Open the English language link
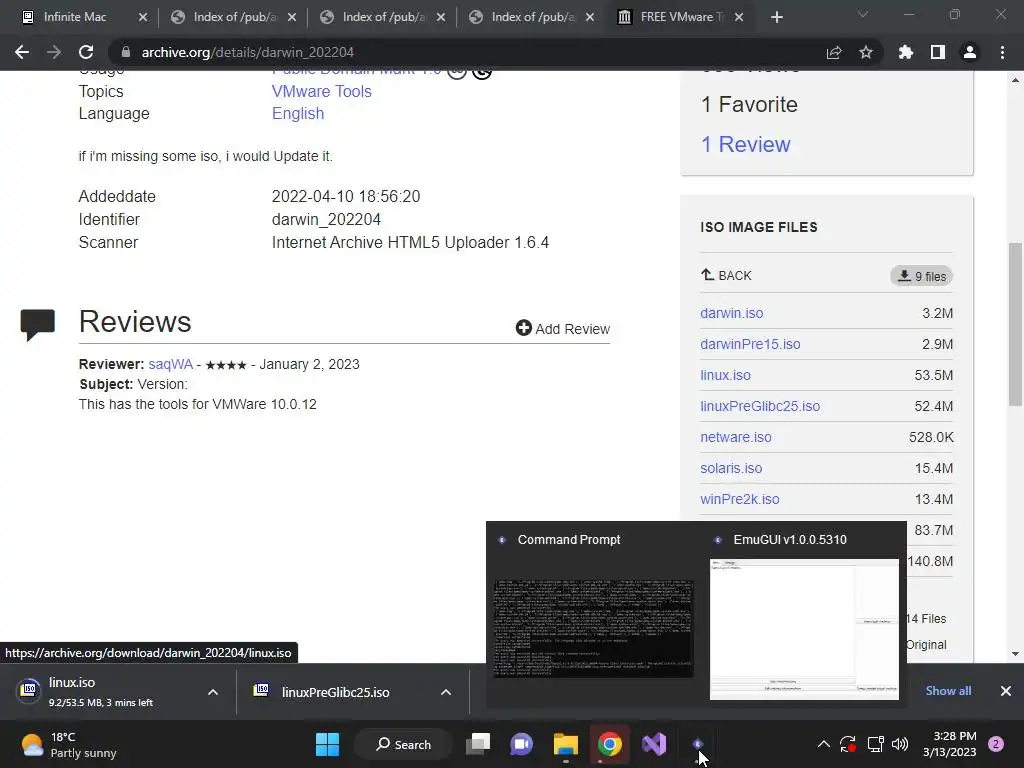1024x768 pixels. (298, 114)
